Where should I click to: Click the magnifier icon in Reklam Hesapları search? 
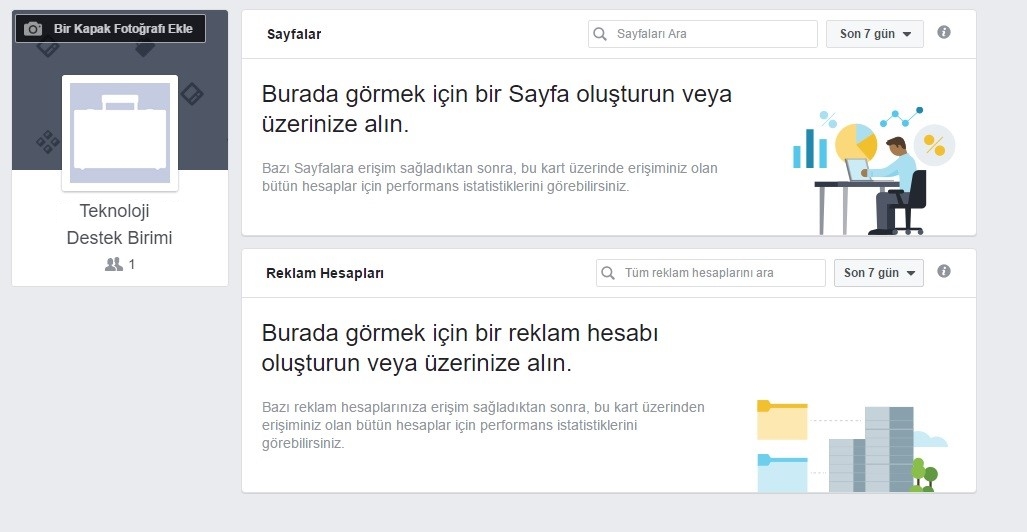[x=608, y=273]
